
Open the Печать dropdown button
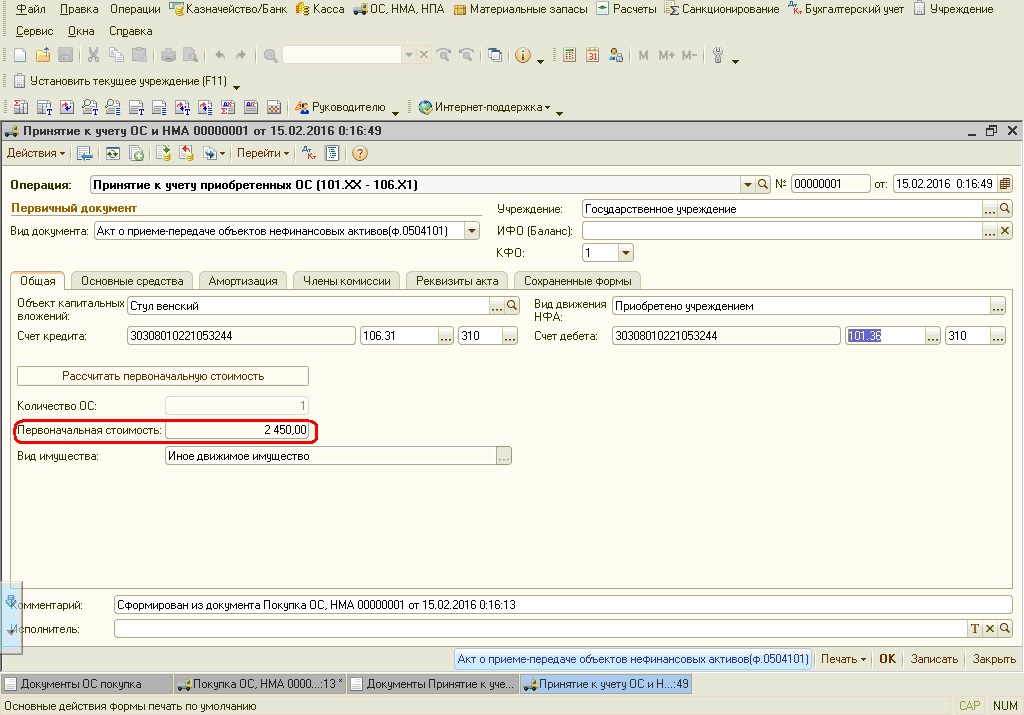pos(843,659)
